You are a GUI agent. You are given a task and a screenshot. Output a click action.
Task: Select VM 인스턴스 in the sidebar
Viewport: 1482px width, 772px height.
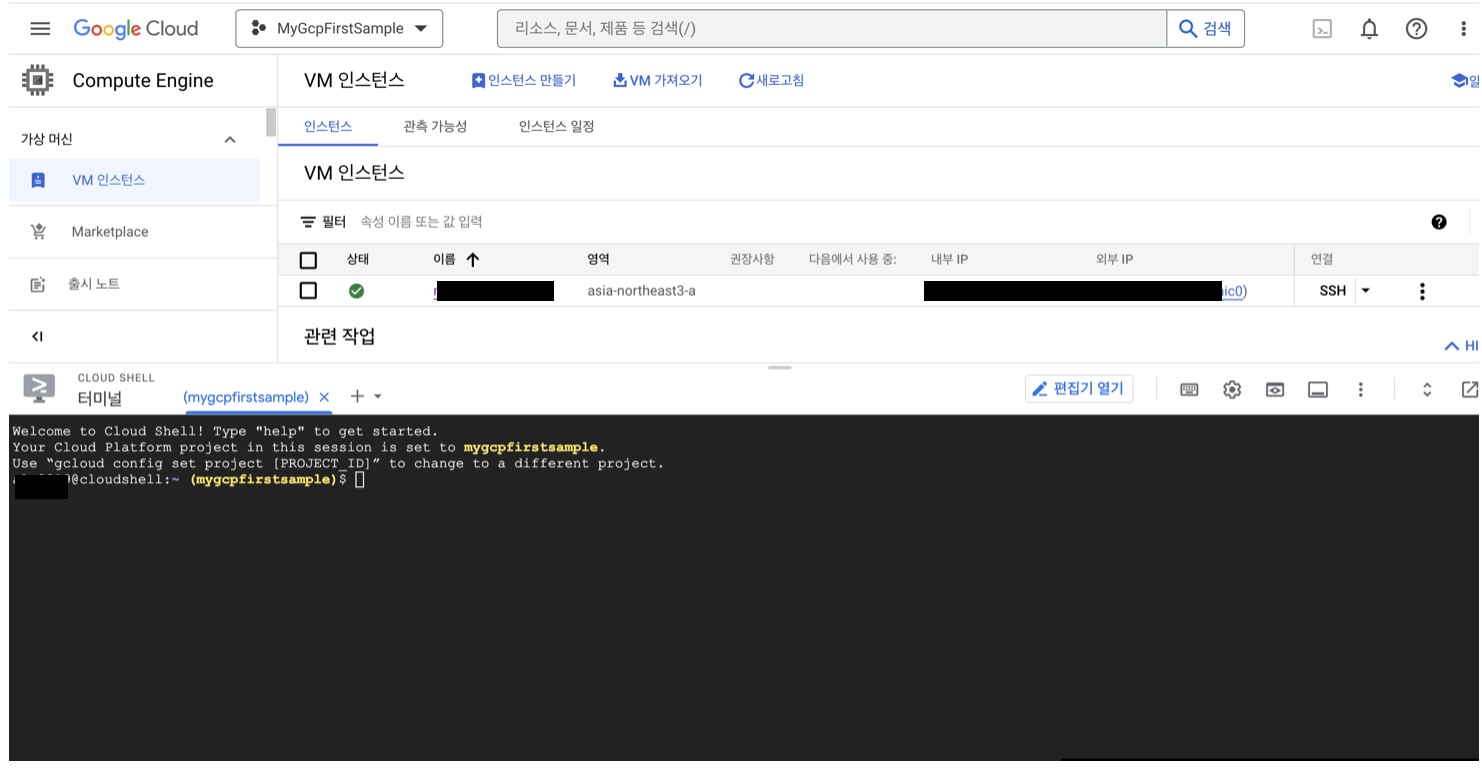tap(134, 180)
